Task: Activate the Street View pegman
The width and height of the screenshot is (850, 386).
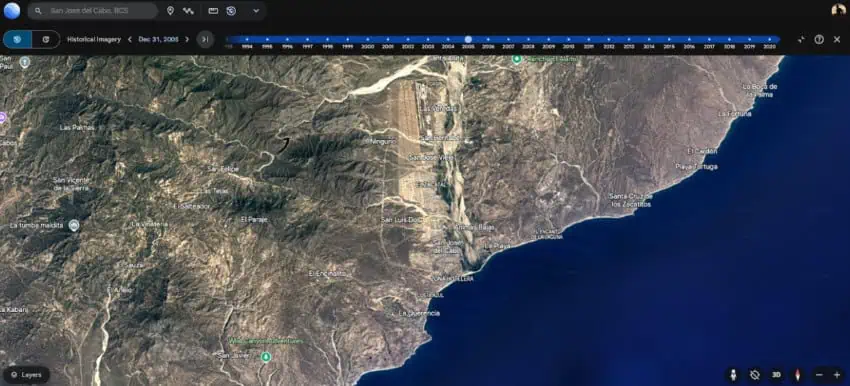Action: click(x=733, y=375)
